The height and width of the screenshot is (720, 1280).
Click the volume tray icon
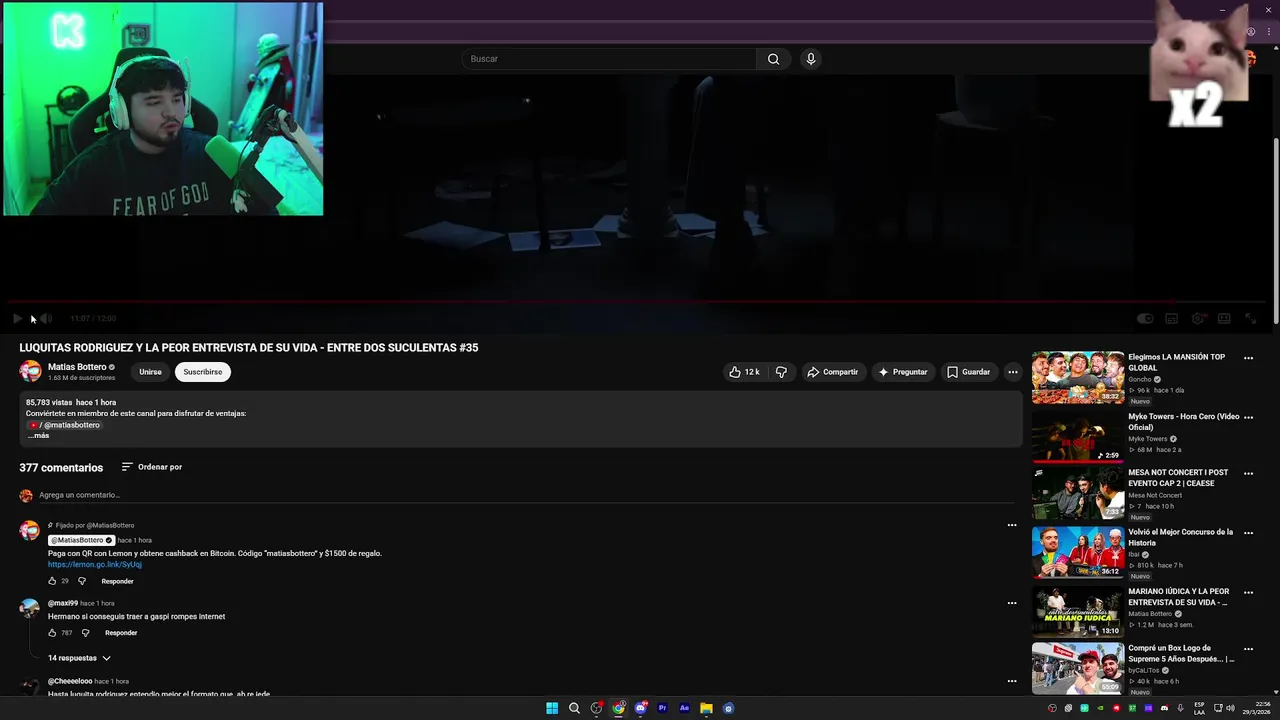[x=1231, y=708]
